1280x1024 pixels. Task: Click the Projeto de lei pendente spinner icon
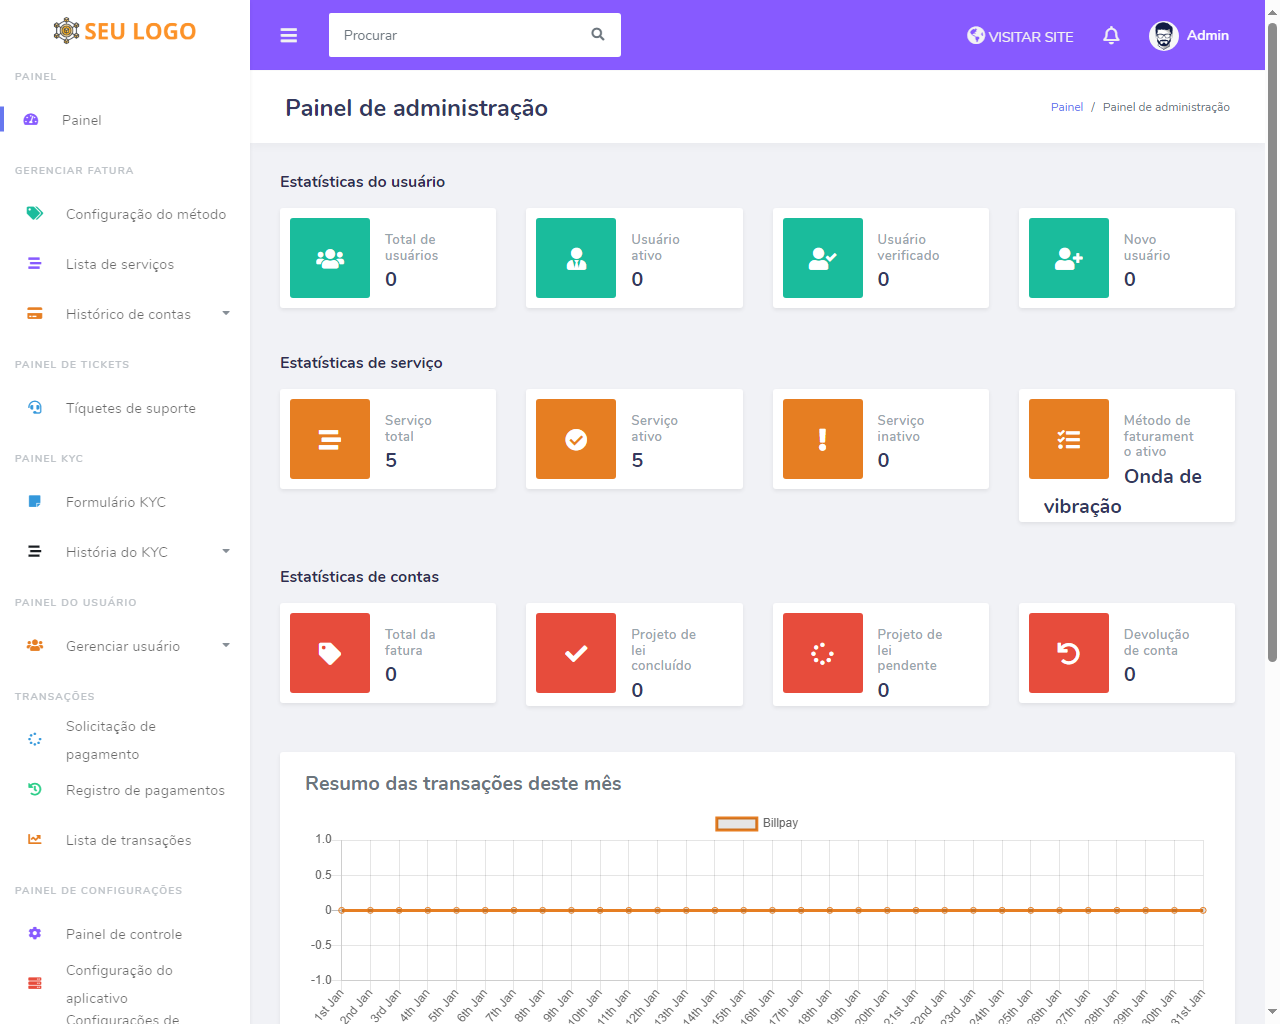tap(822, 653)
